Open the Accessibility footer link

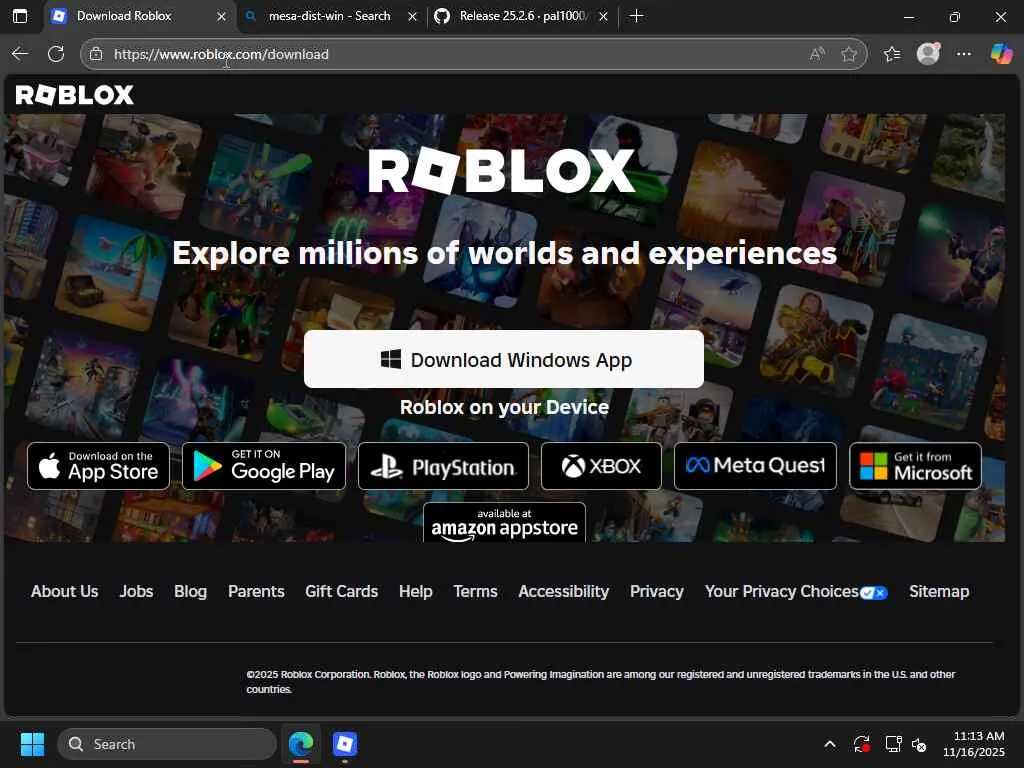coord(564,592)
